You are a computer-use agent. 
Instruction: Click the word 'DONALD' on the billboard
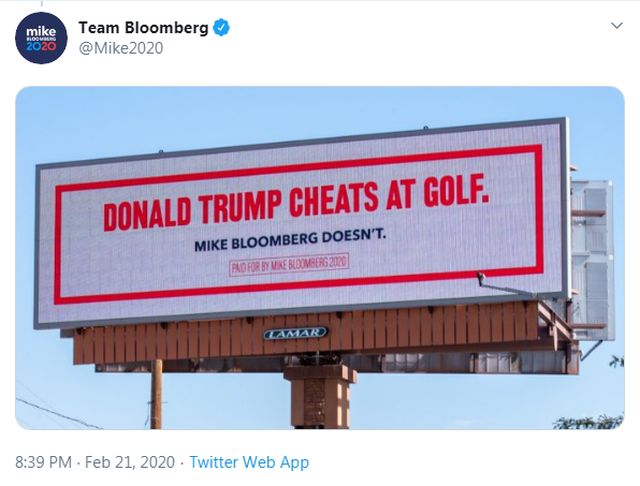click(x=148, y=215)
